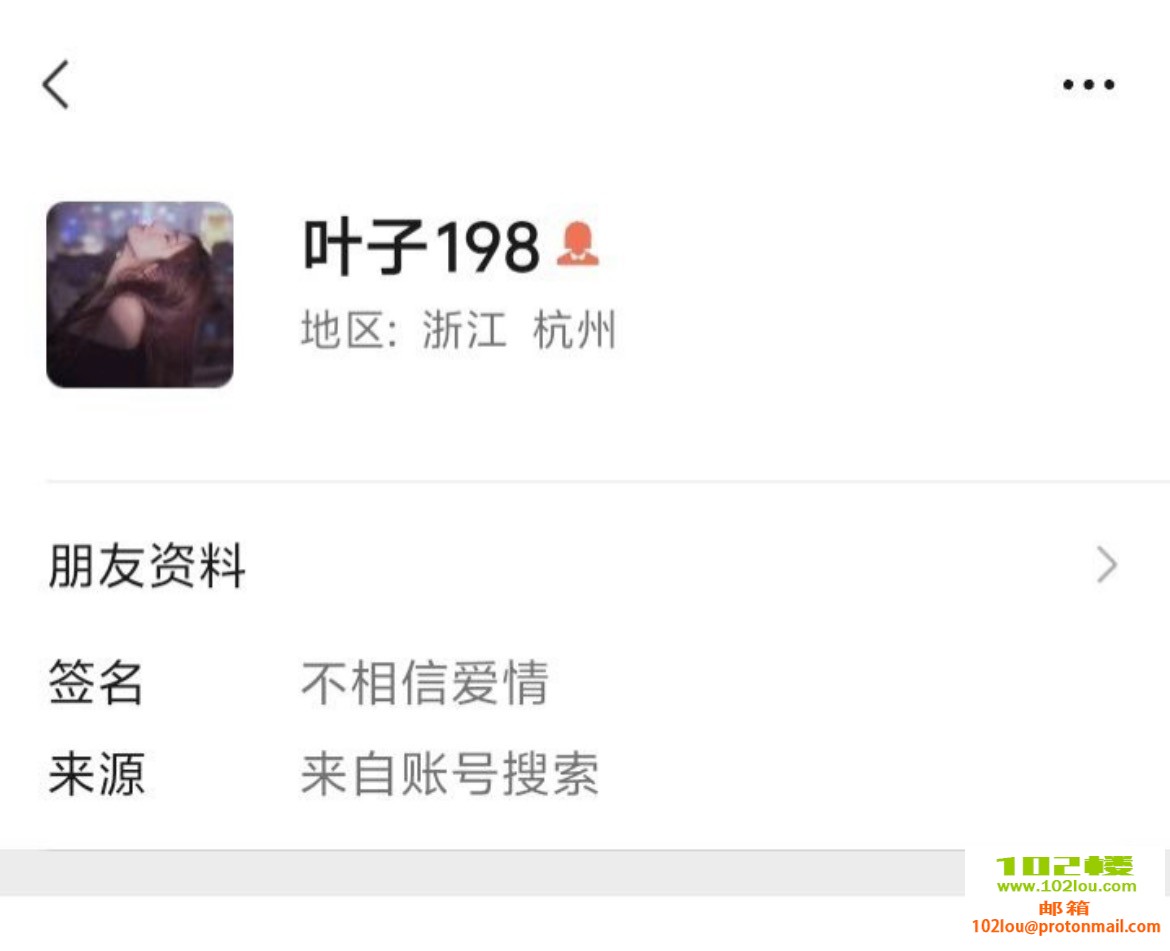This screenshot has width=1170, height=951.
Task: Open the www.102lou.com link
Action: [x=1066, y=887]
